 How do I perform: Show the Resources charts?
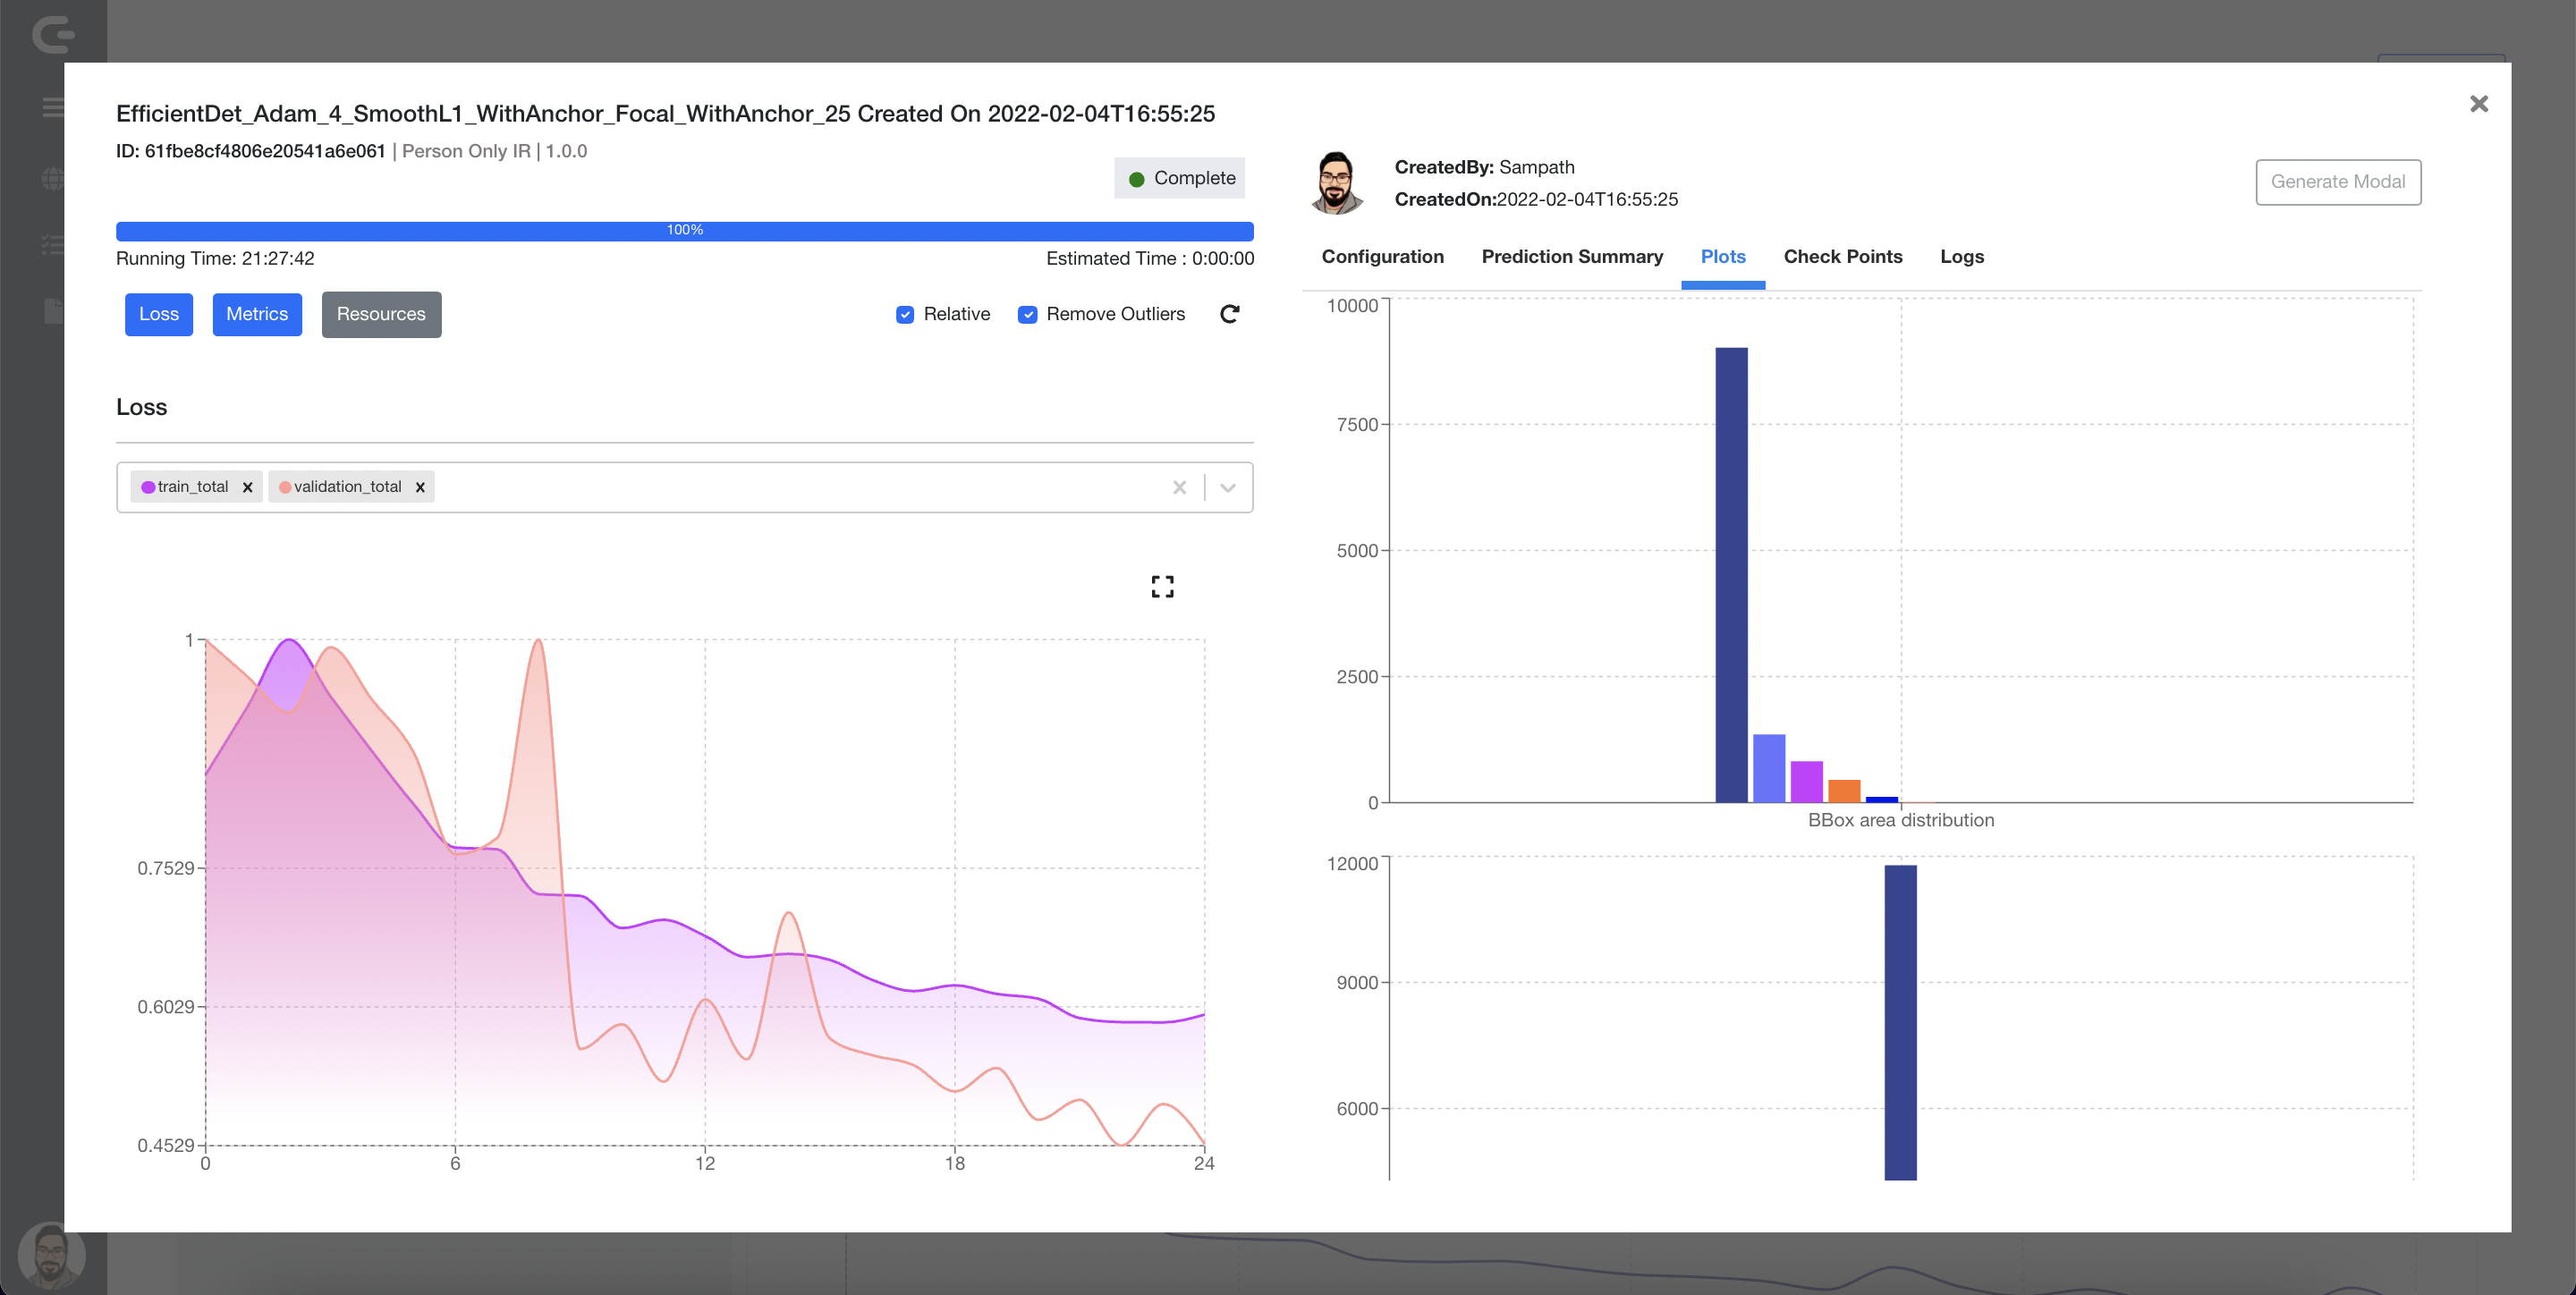point(380,314)
